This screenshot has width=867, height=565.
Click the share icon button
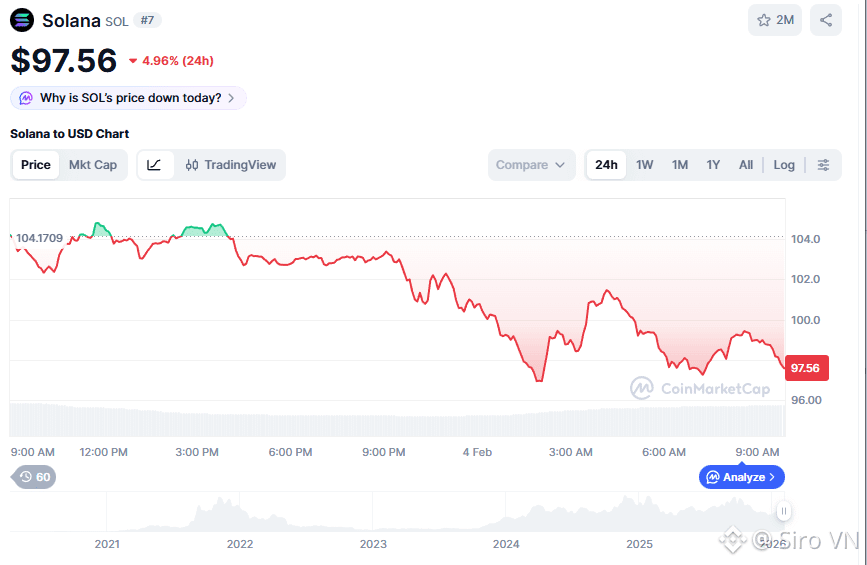click(x=826, y=20)
